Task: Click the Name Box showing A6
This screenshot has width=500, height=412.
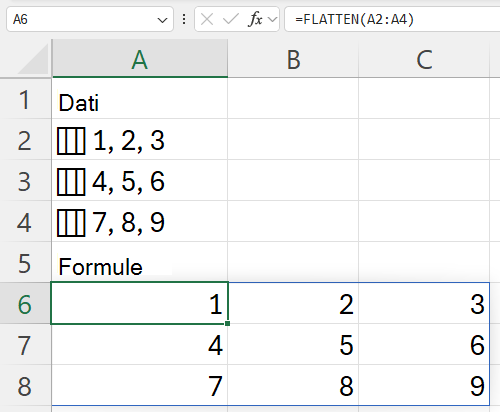Action: pyautogui.click(x=82, y=19)
